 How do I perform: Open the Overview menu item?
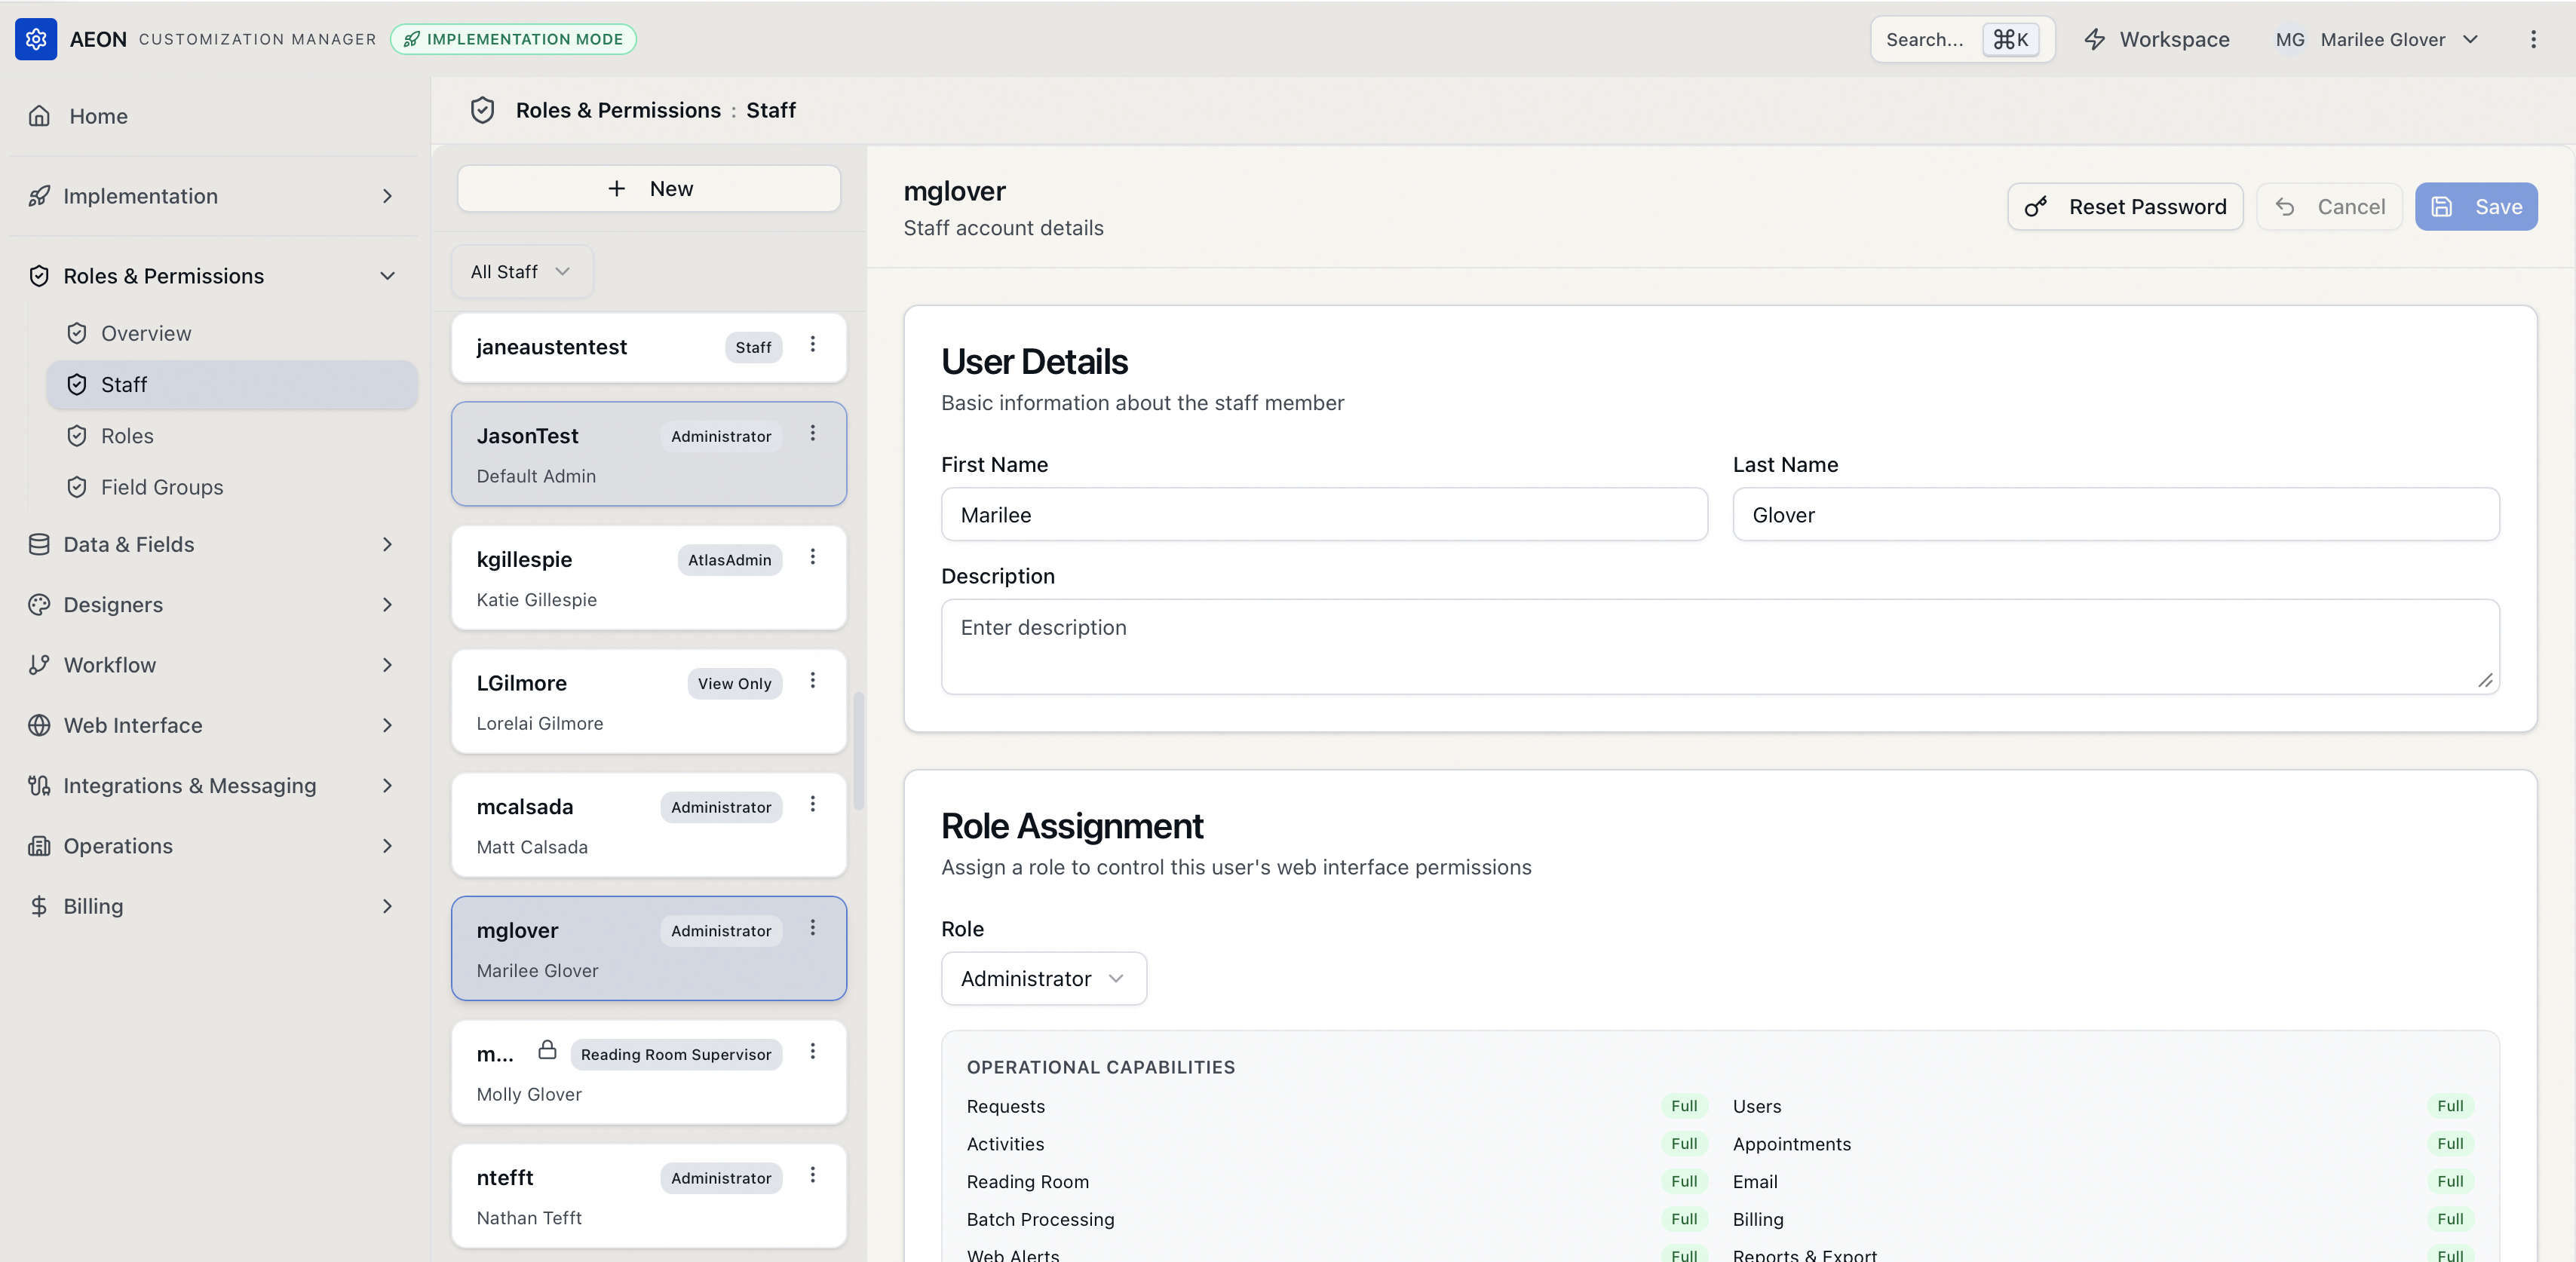[x=231, y=333]
